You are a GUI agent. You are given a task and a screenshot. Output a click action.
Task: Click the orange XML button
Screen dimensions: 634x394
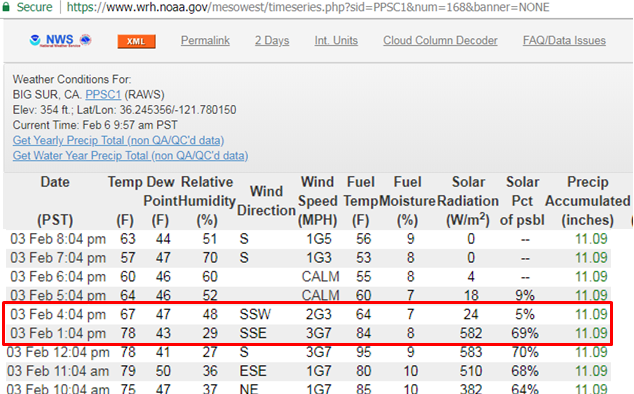tap(136, 41)
